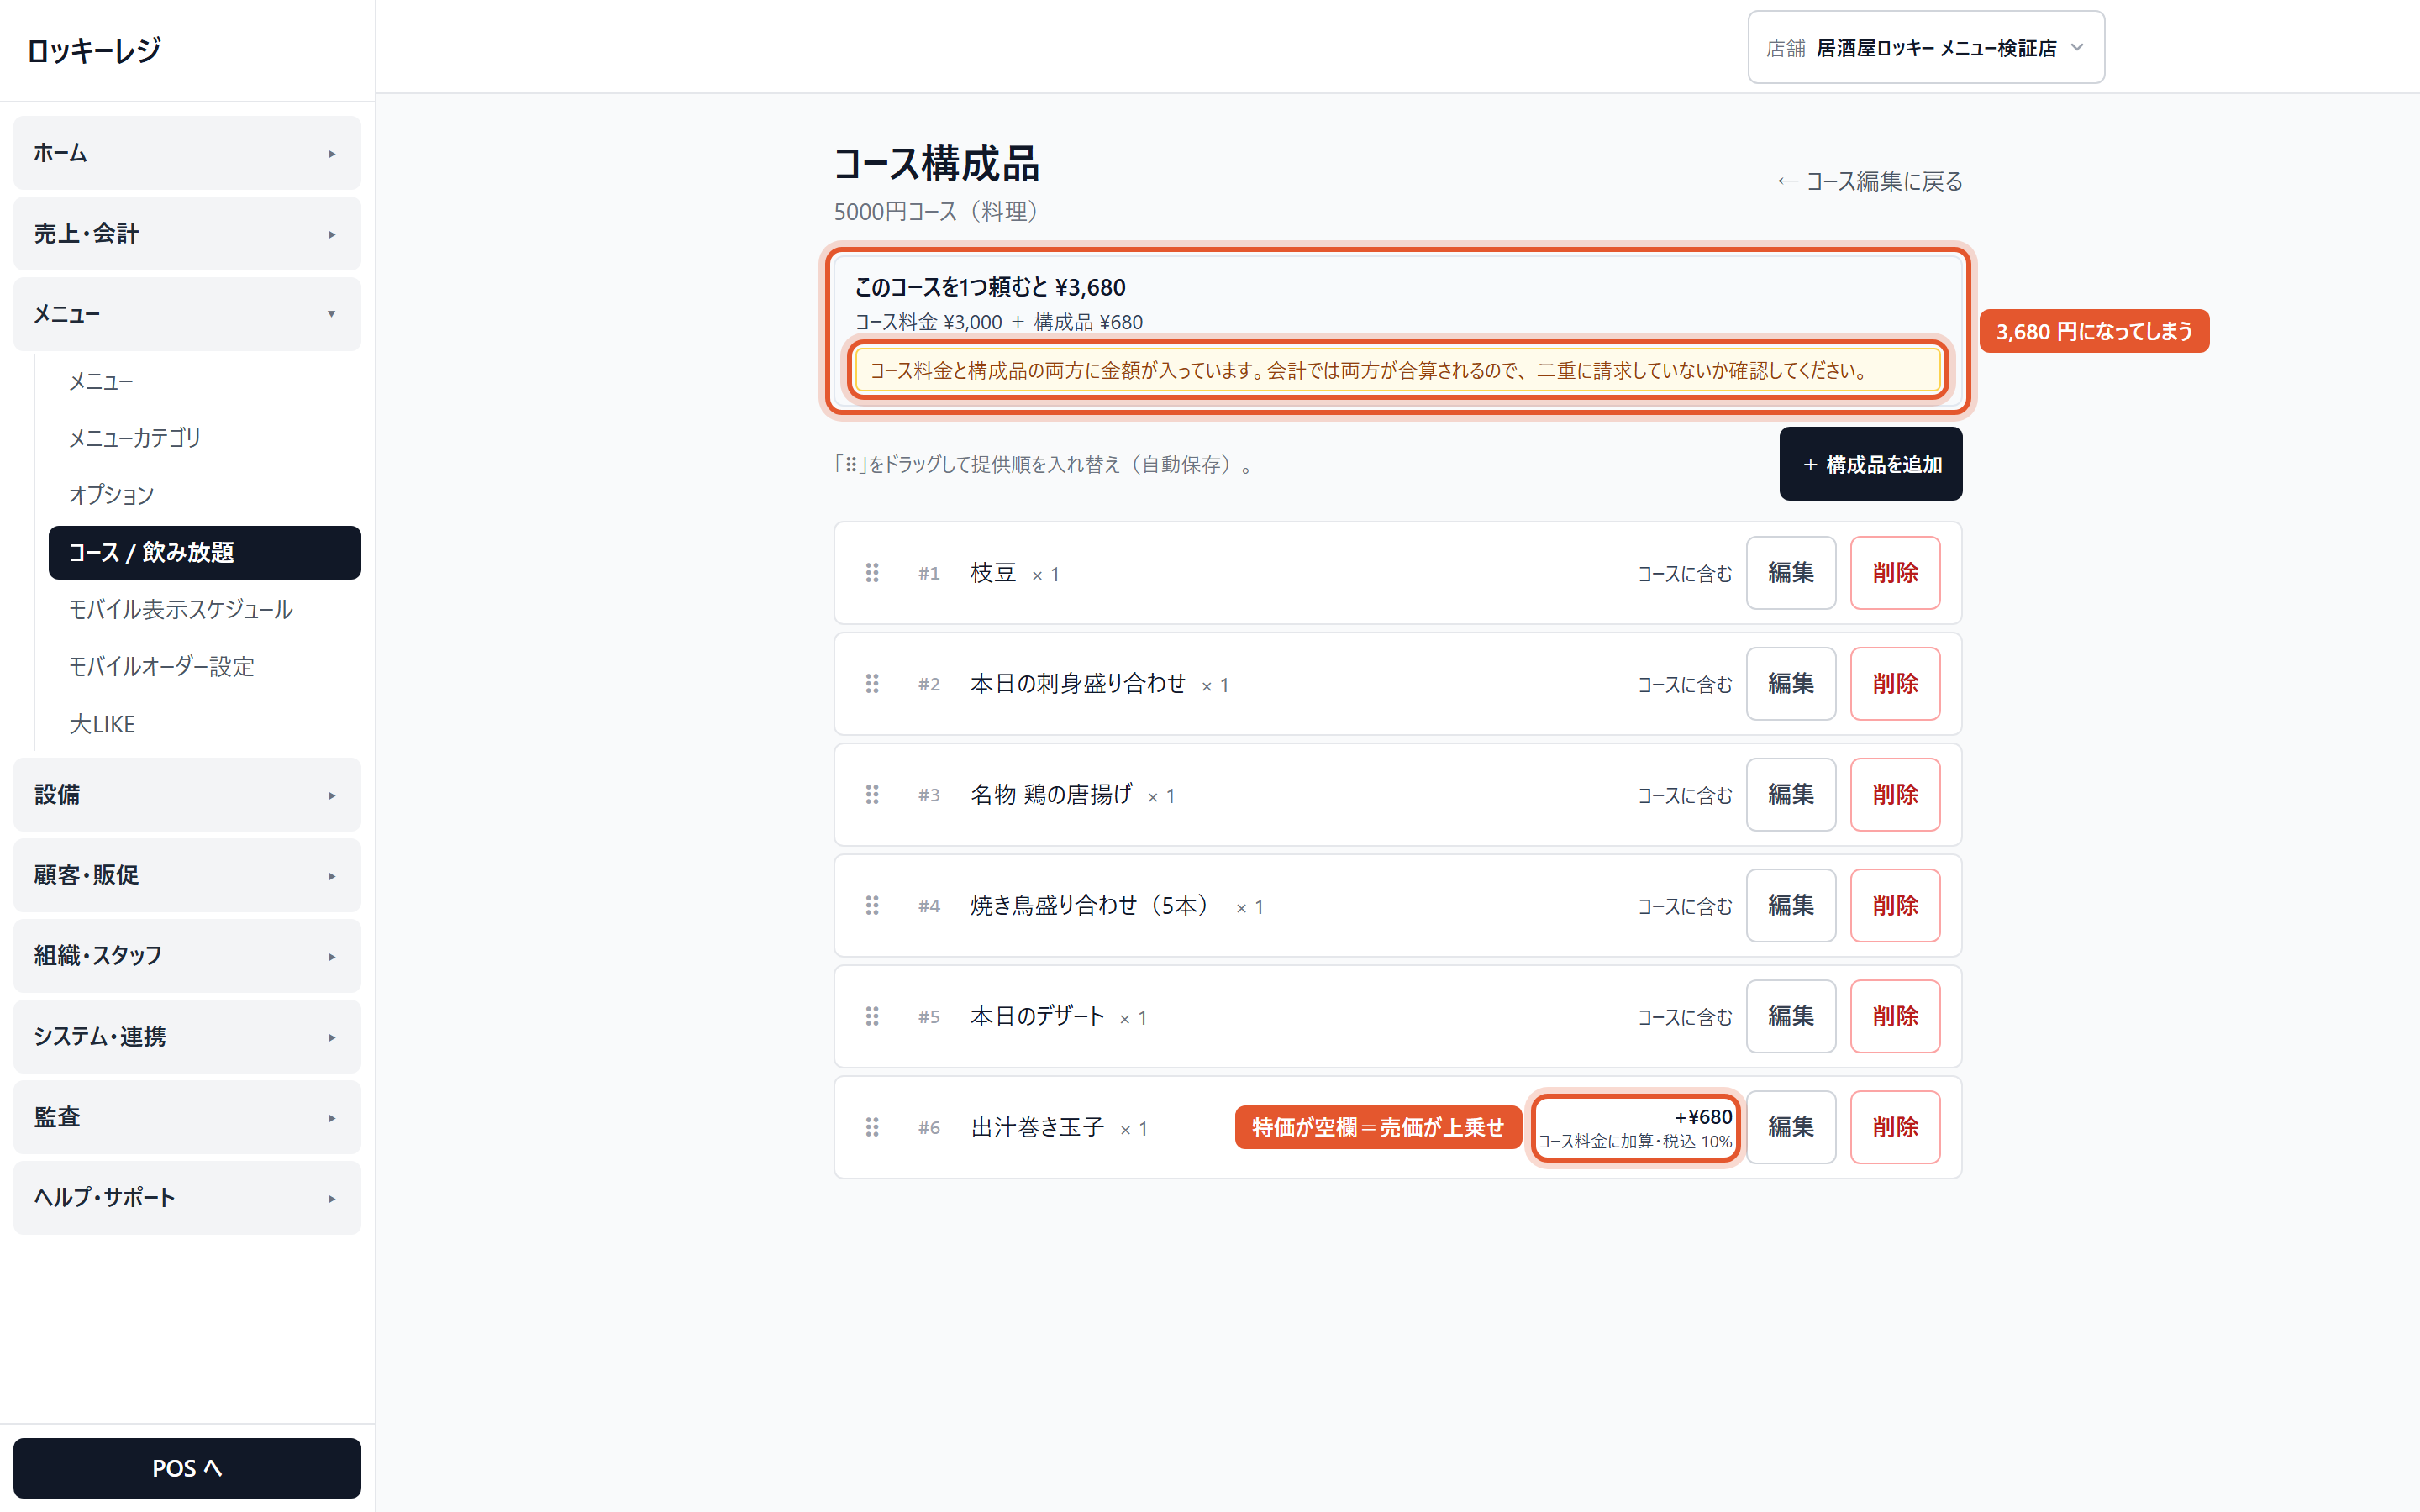Expand the 組織・スタッフ sidebar section

pos(187,956)
